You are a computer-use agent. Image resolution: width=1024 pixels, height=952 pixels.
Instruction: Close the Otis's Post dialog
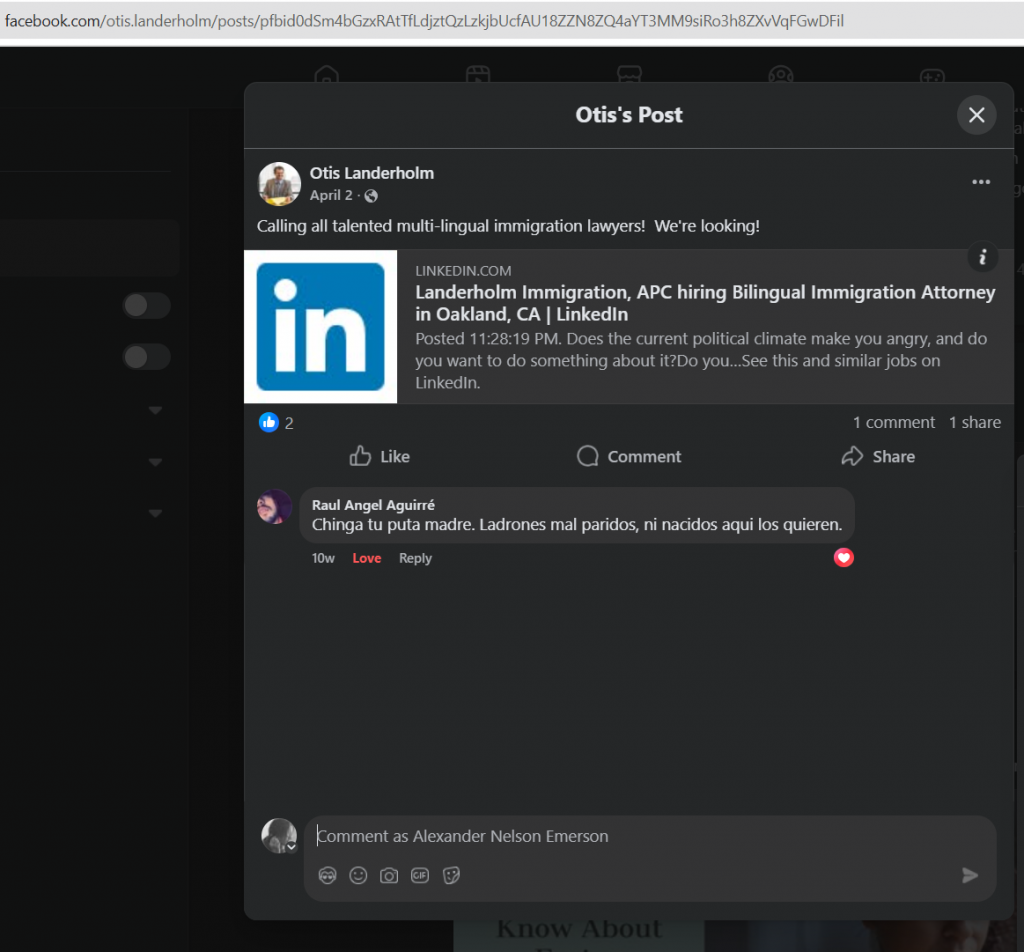click(976, 115)
